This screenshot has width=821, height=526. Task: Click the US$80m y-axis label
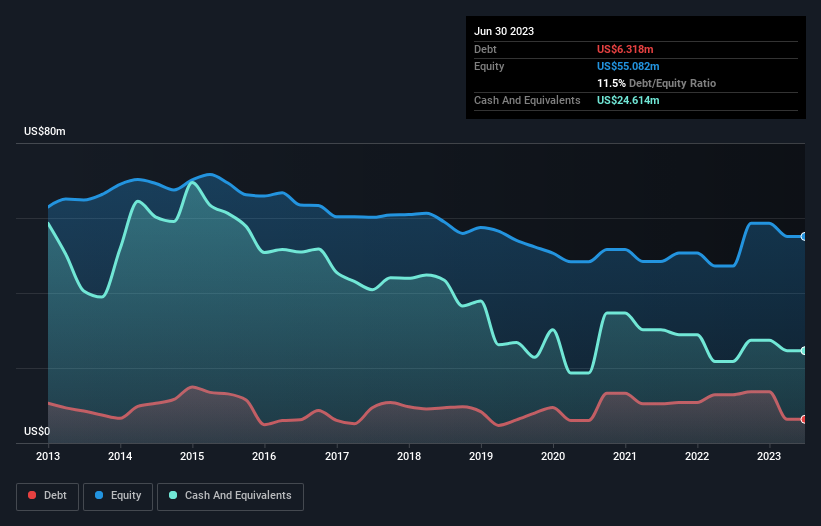[x=44, y=132]
